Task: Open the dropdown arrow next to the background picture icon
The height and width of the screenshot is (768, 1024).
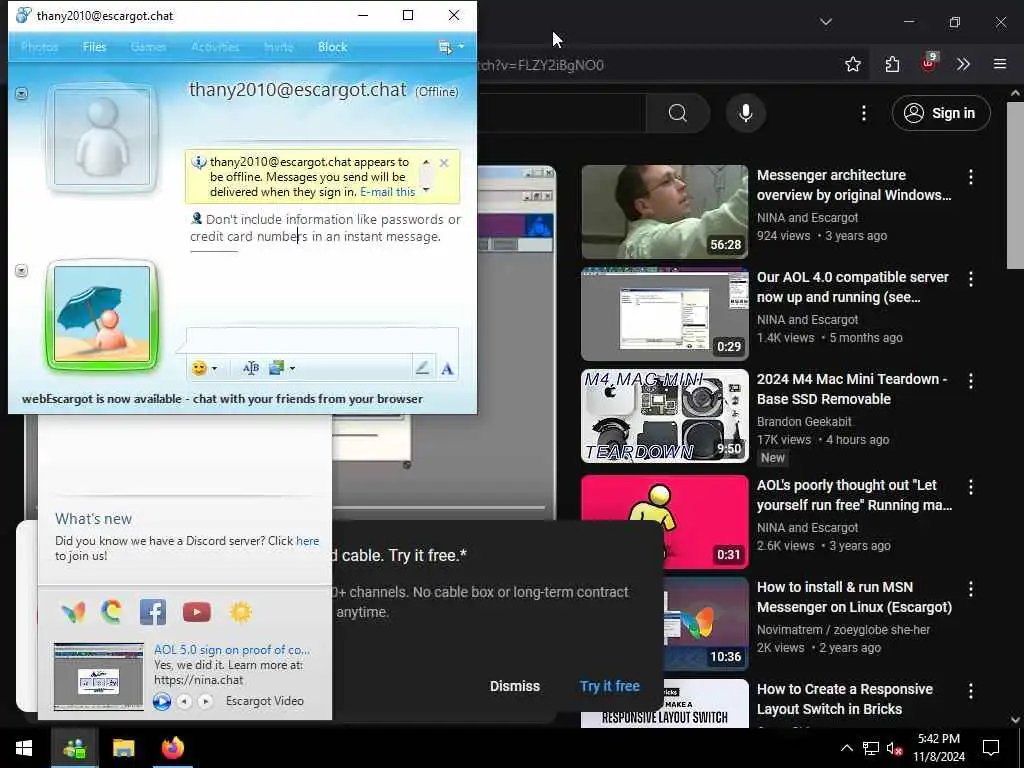Action: [292, 369]
